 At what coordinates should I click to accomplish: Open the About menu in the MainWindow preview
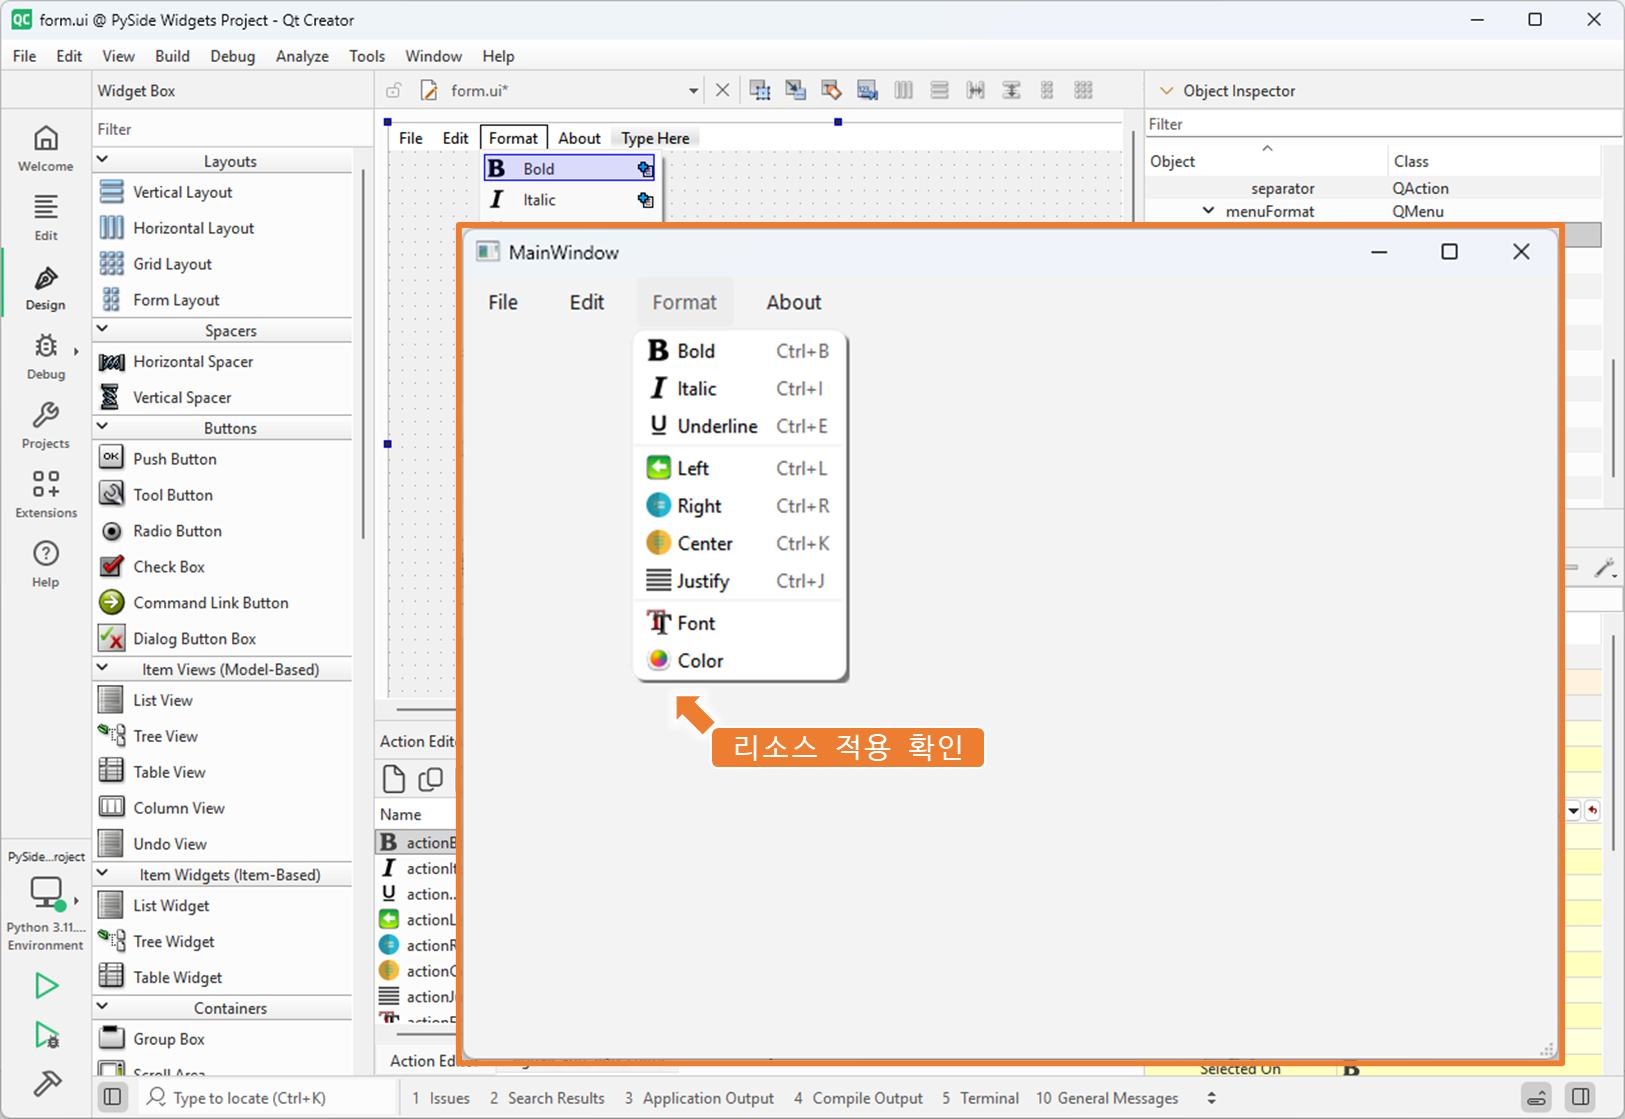coord(794,302)
